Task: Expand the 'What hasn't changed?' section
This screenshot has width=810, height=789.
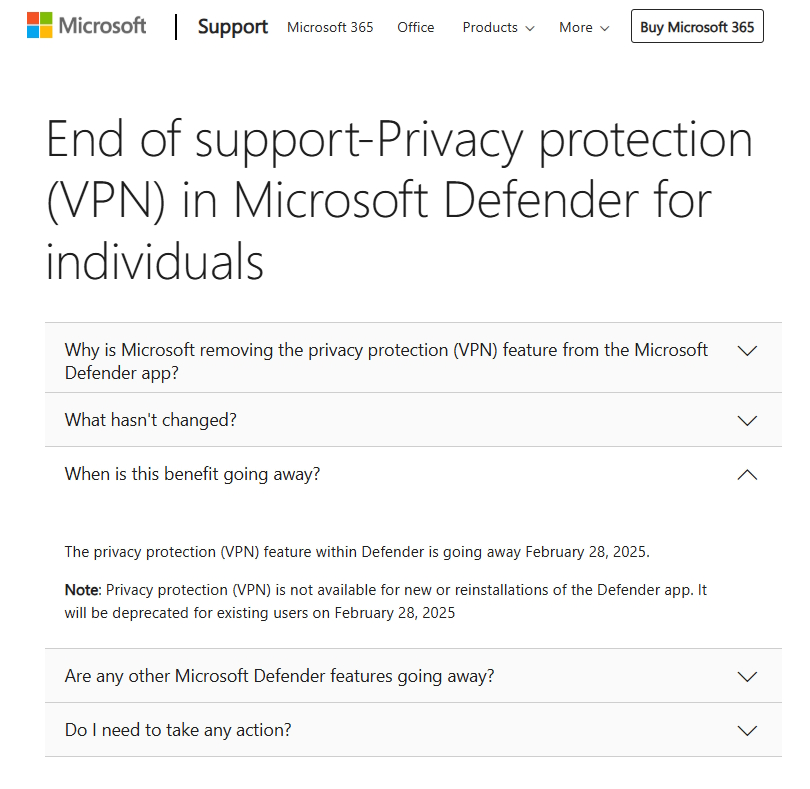Action: click(400, 420)
